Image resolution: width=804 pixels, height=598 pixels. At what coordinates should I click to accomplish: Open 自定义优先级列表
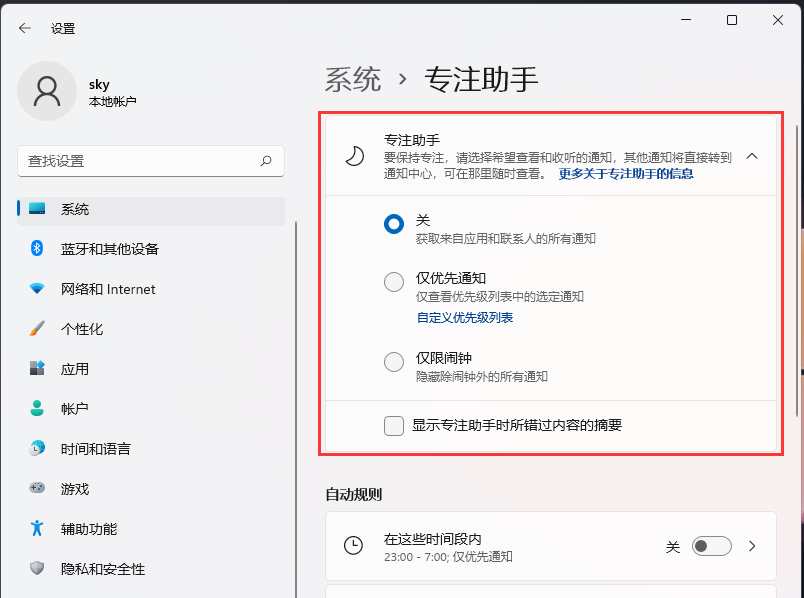click(464, 318)
